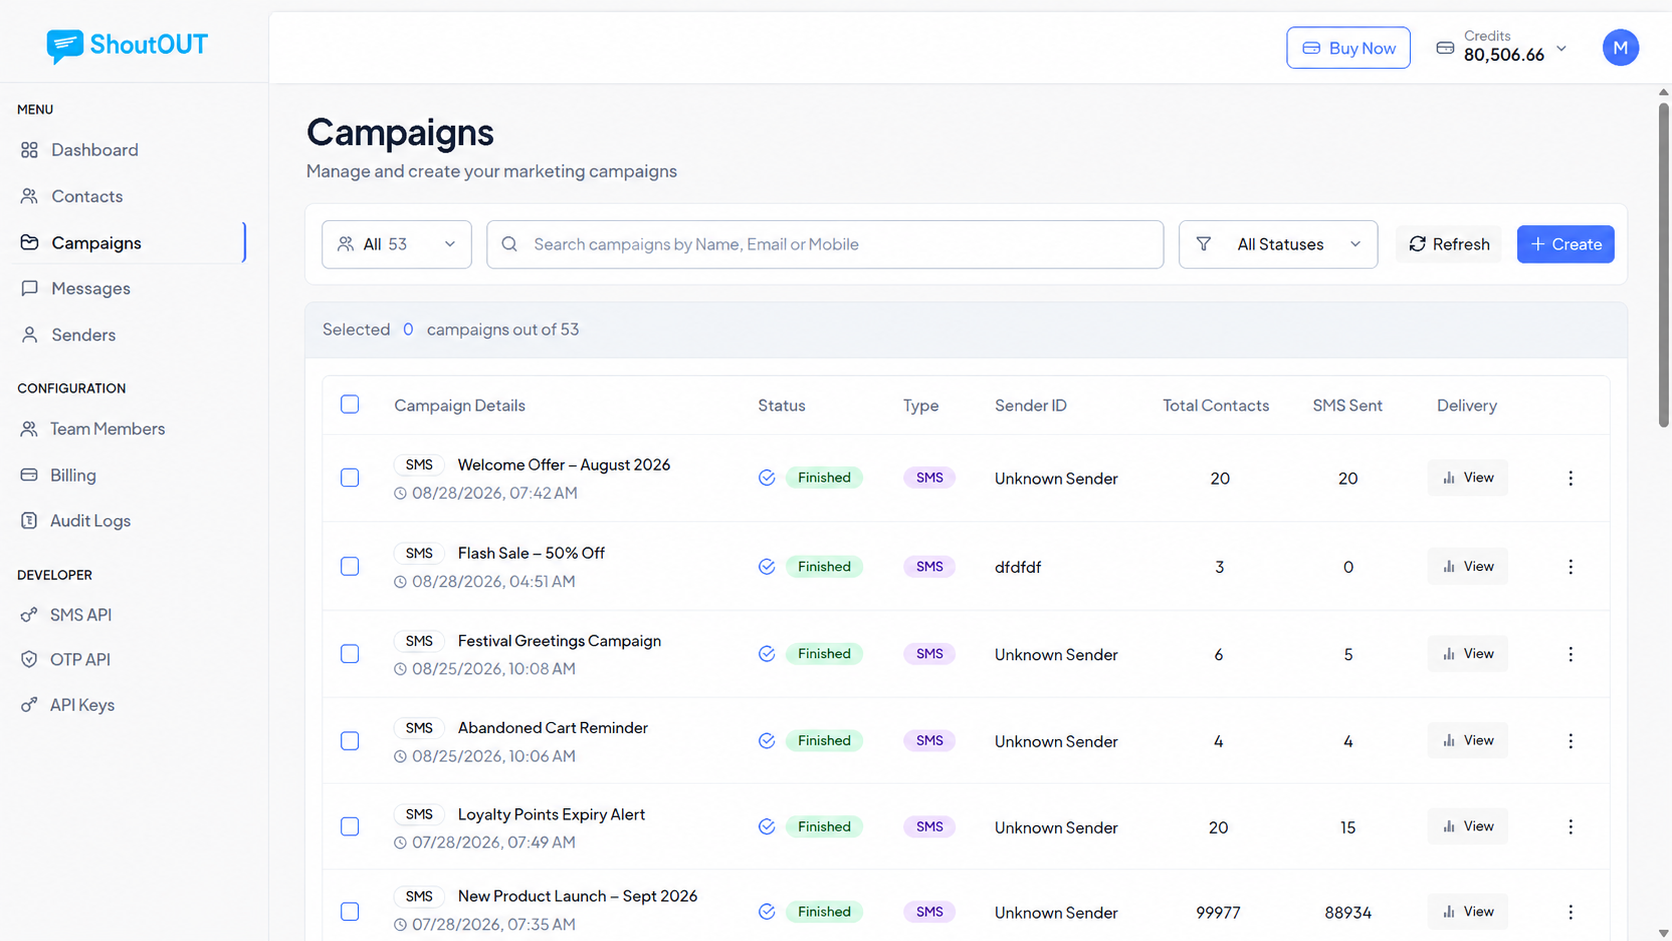The image size is (1672, 941).
Task: Create a new campaign
Action: click(x=1565, y=244)
